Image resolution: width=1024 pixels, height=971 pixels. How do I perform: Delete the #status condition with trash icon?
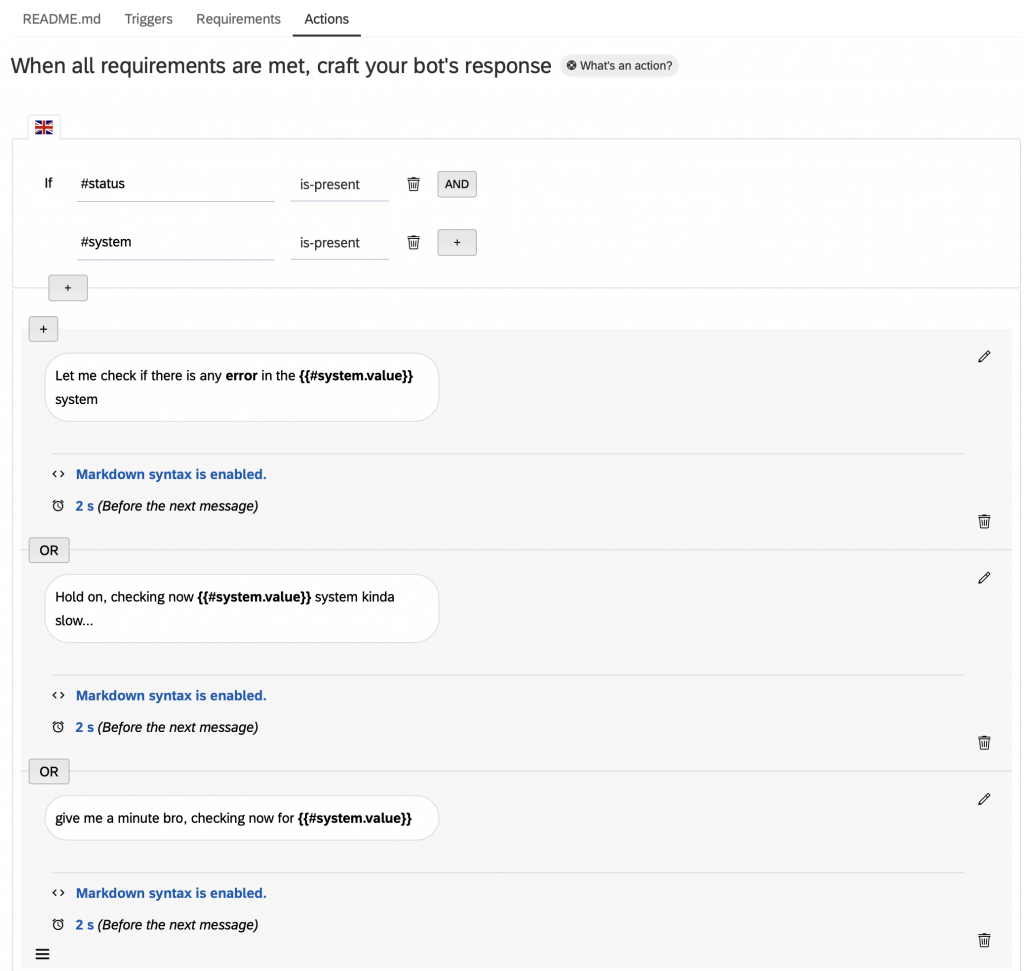[413, 184]
